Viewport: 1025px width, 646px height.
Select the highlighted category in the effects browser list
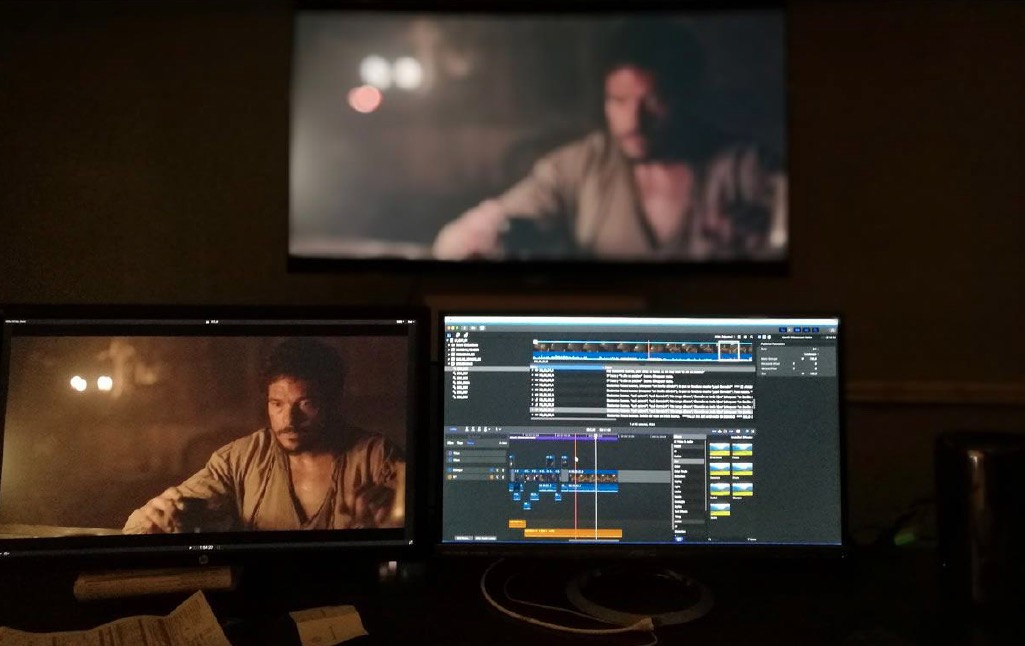click(x=689, y=461)
